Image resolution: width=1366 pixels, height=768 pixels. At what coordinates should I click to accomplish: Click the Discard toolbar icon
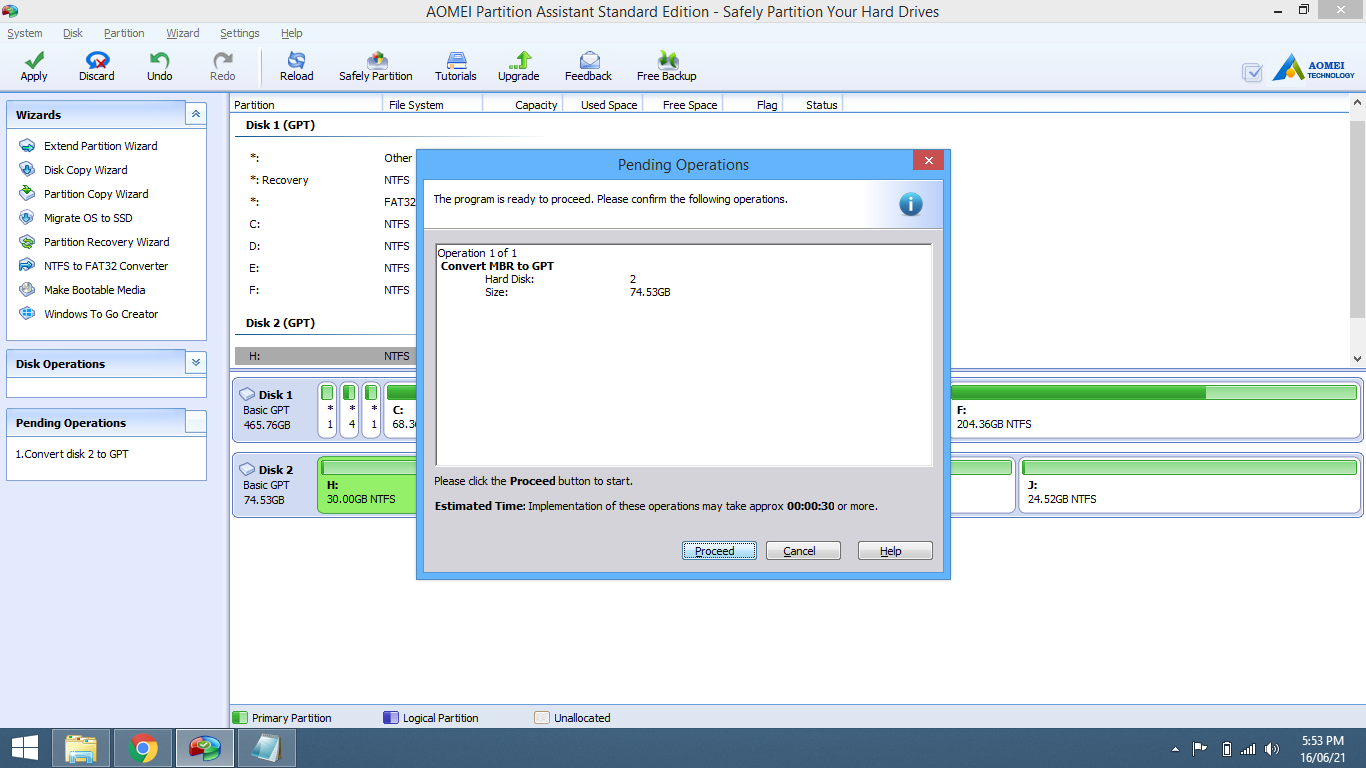click(x=97, y=67)
